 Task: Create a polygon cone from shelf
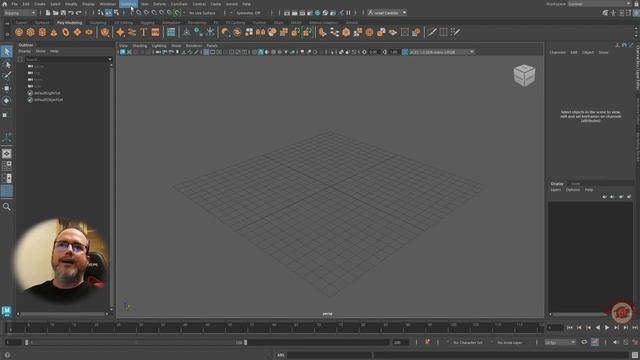[x=54, y=32]
